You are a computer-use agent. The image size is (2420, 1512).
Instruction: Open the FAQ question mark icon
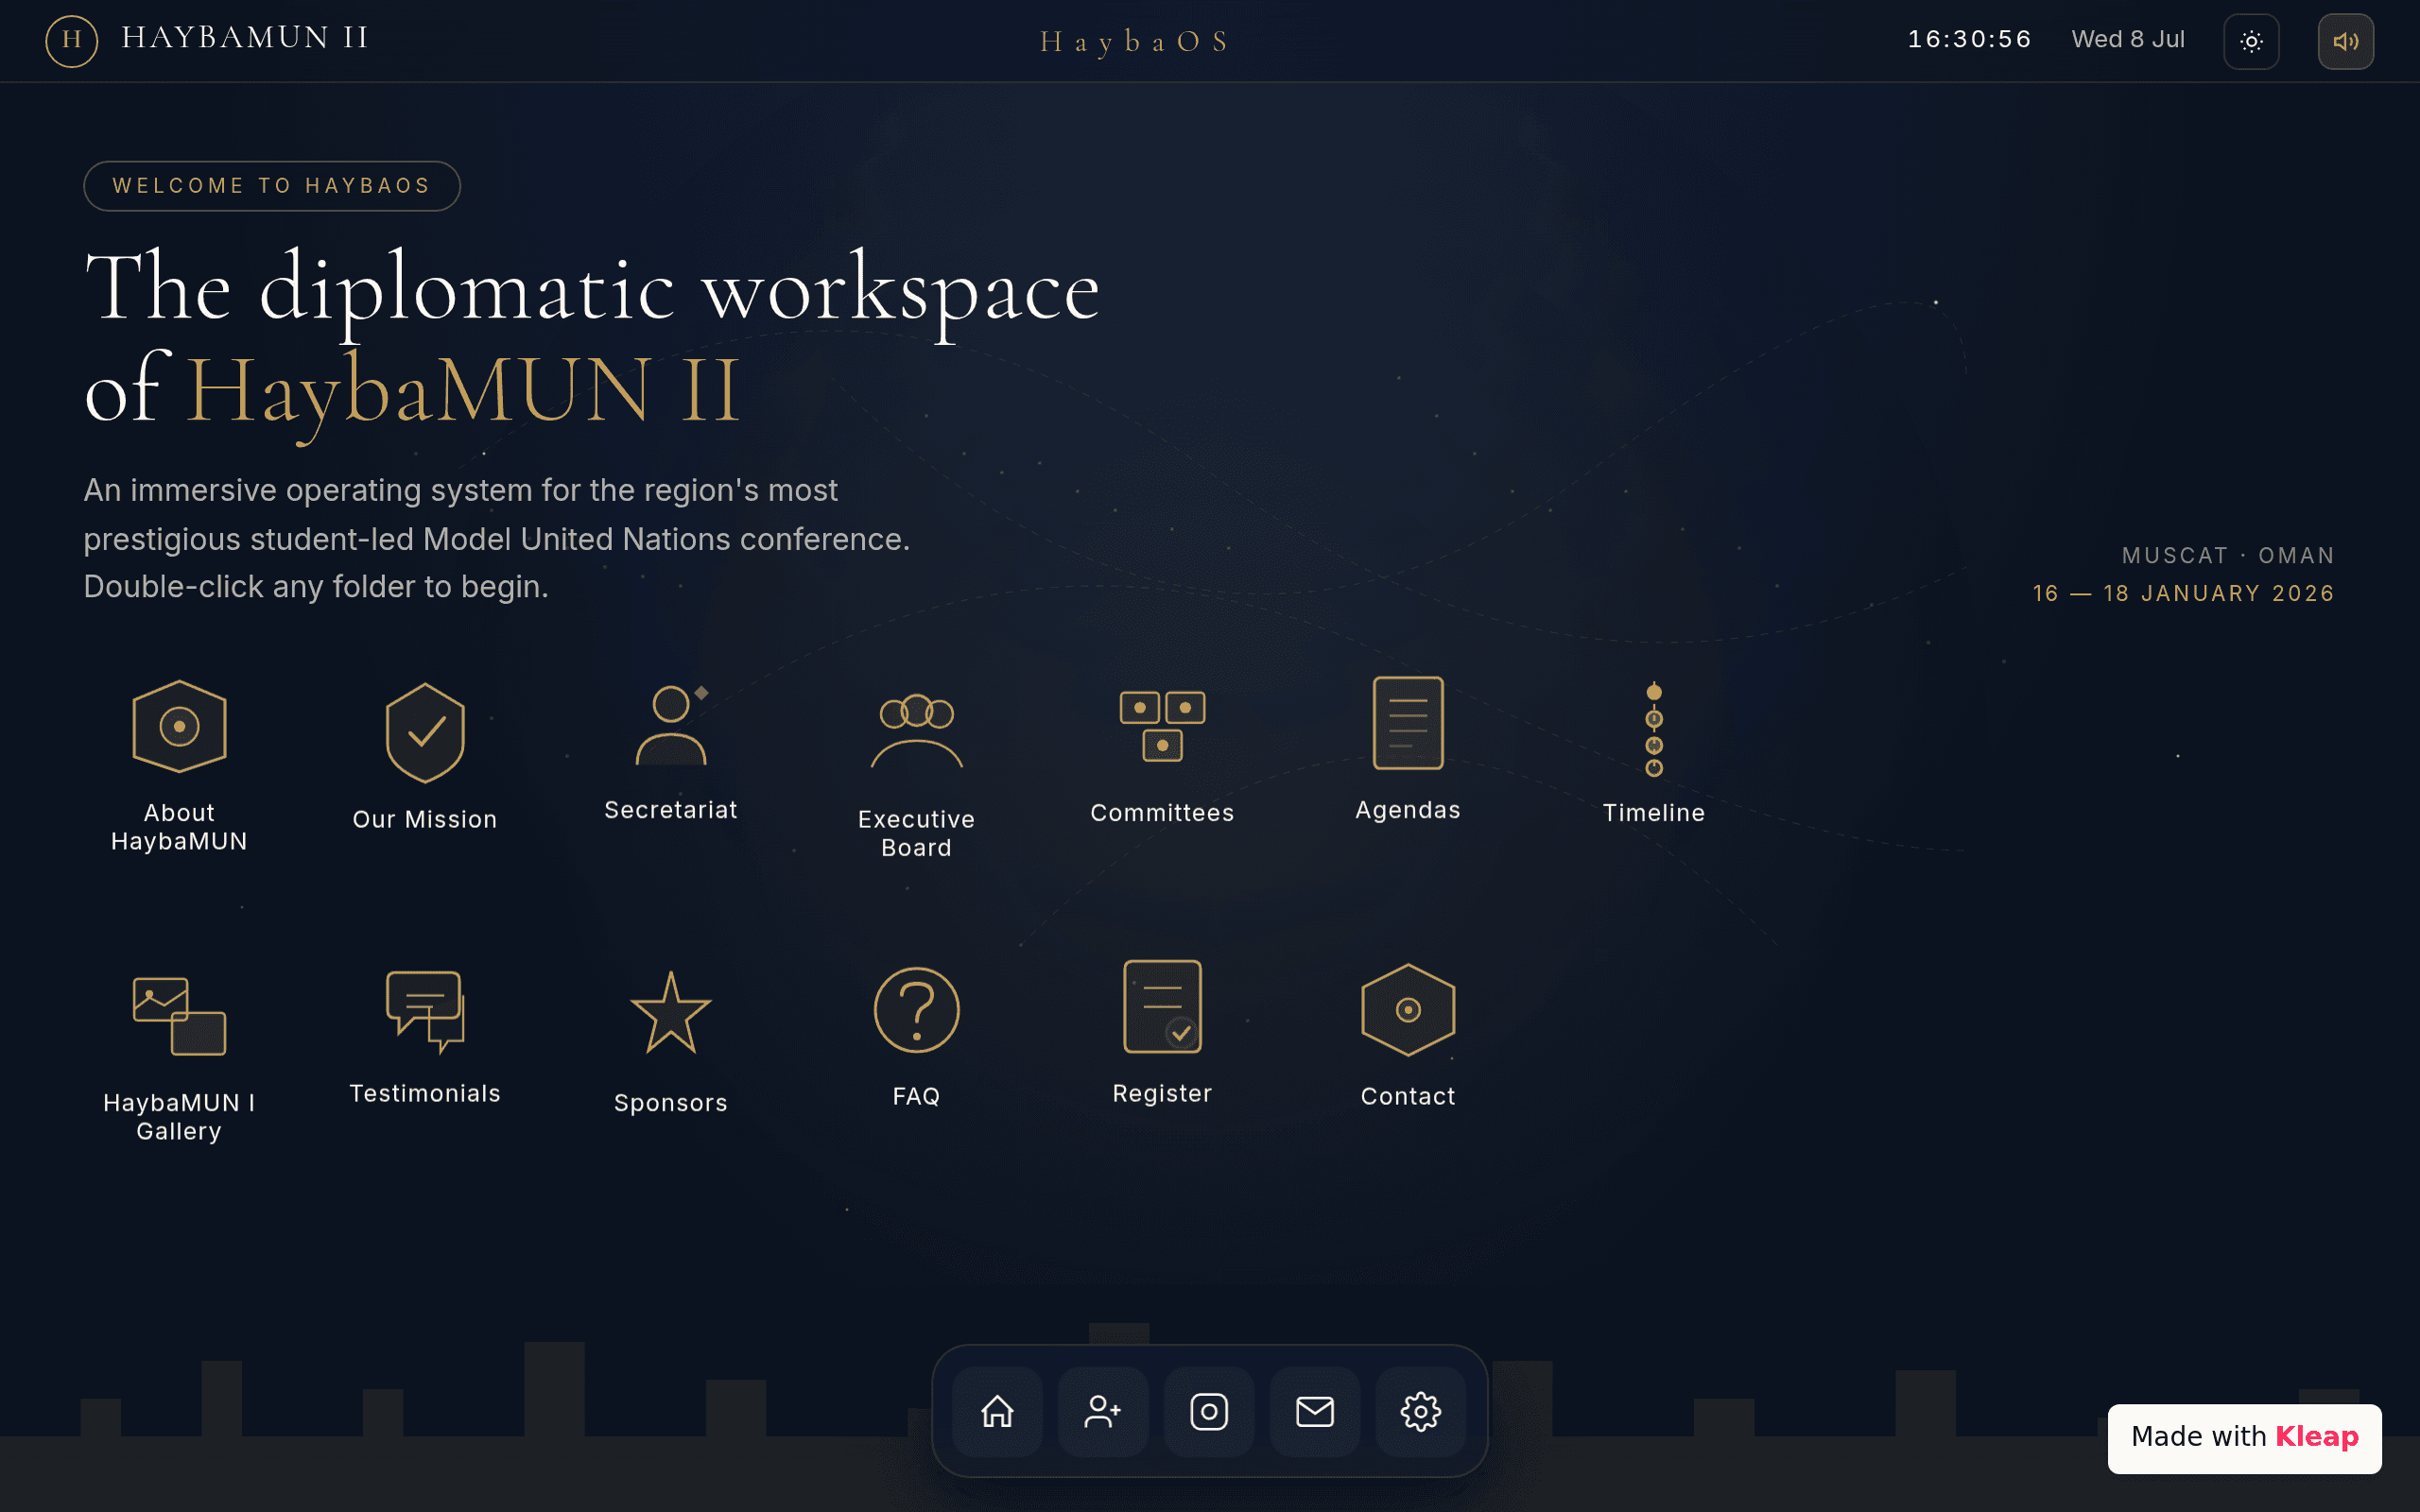point(916,1010)
